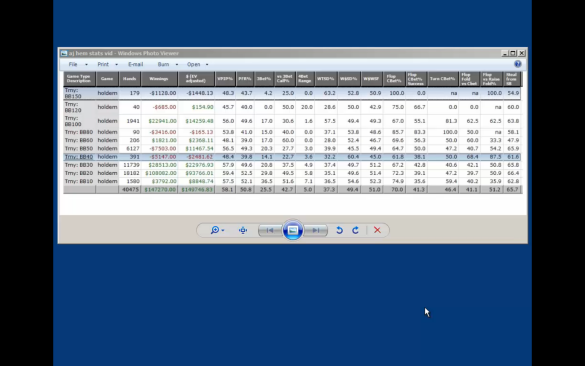Screen dimensions: 585x366
Task: Start the slideshow with the center button
Action: pos(293,230)
